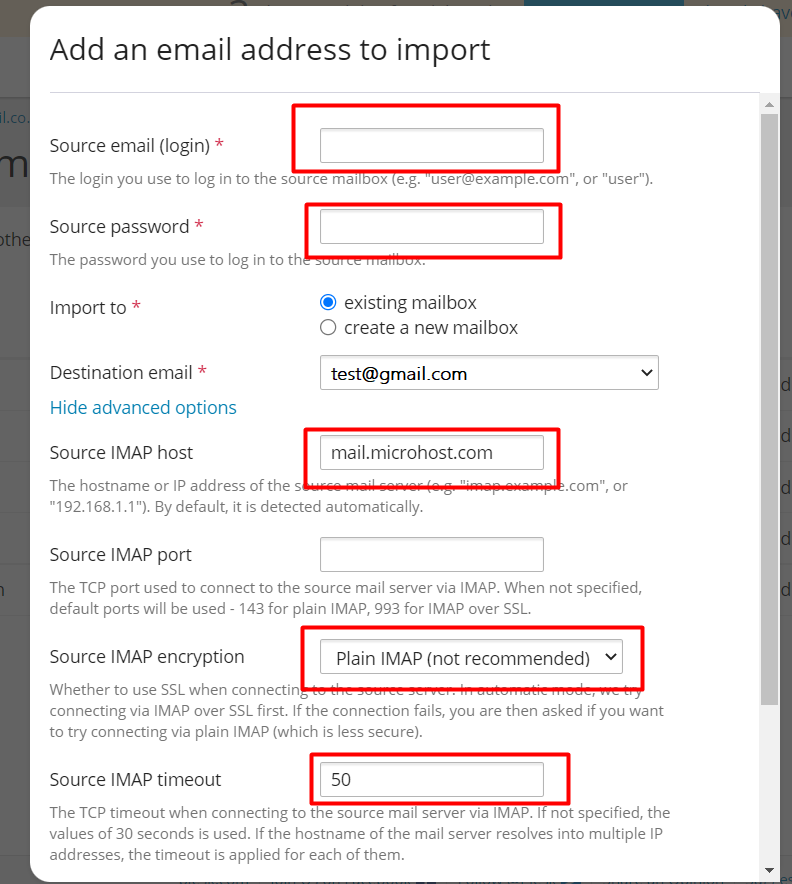792x884 pixels.
Task: Click the Hide advanced options link
Action: (x=143, y=408)
